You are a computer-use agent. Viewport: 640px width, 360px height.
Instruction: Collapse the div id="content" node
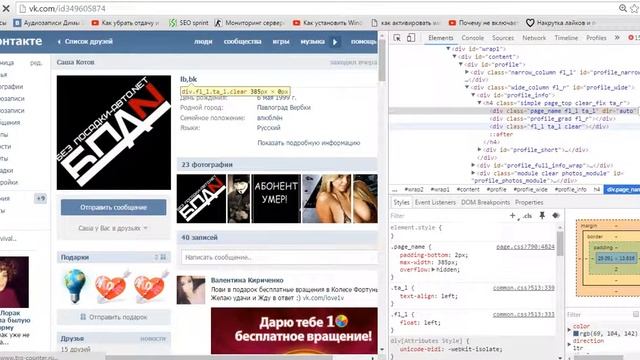(454, 57)
